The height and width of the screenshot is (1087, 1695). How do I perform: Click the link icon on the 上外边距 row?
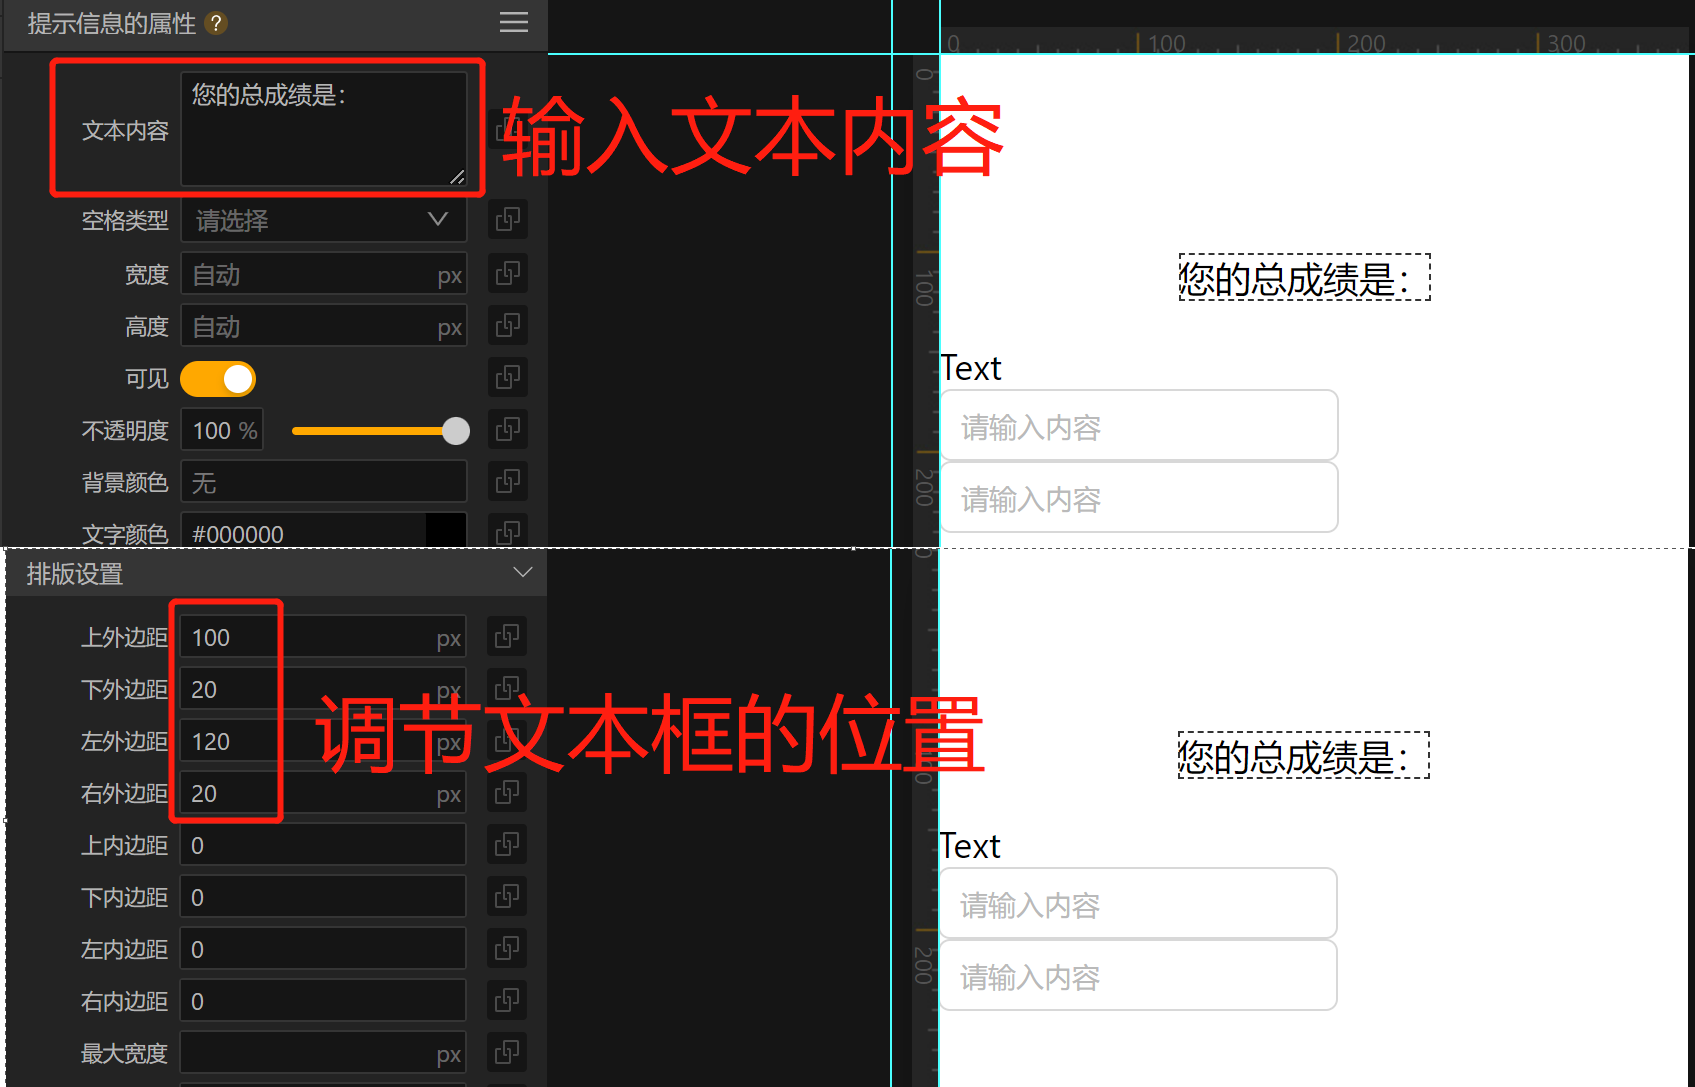tap(507, 636)
